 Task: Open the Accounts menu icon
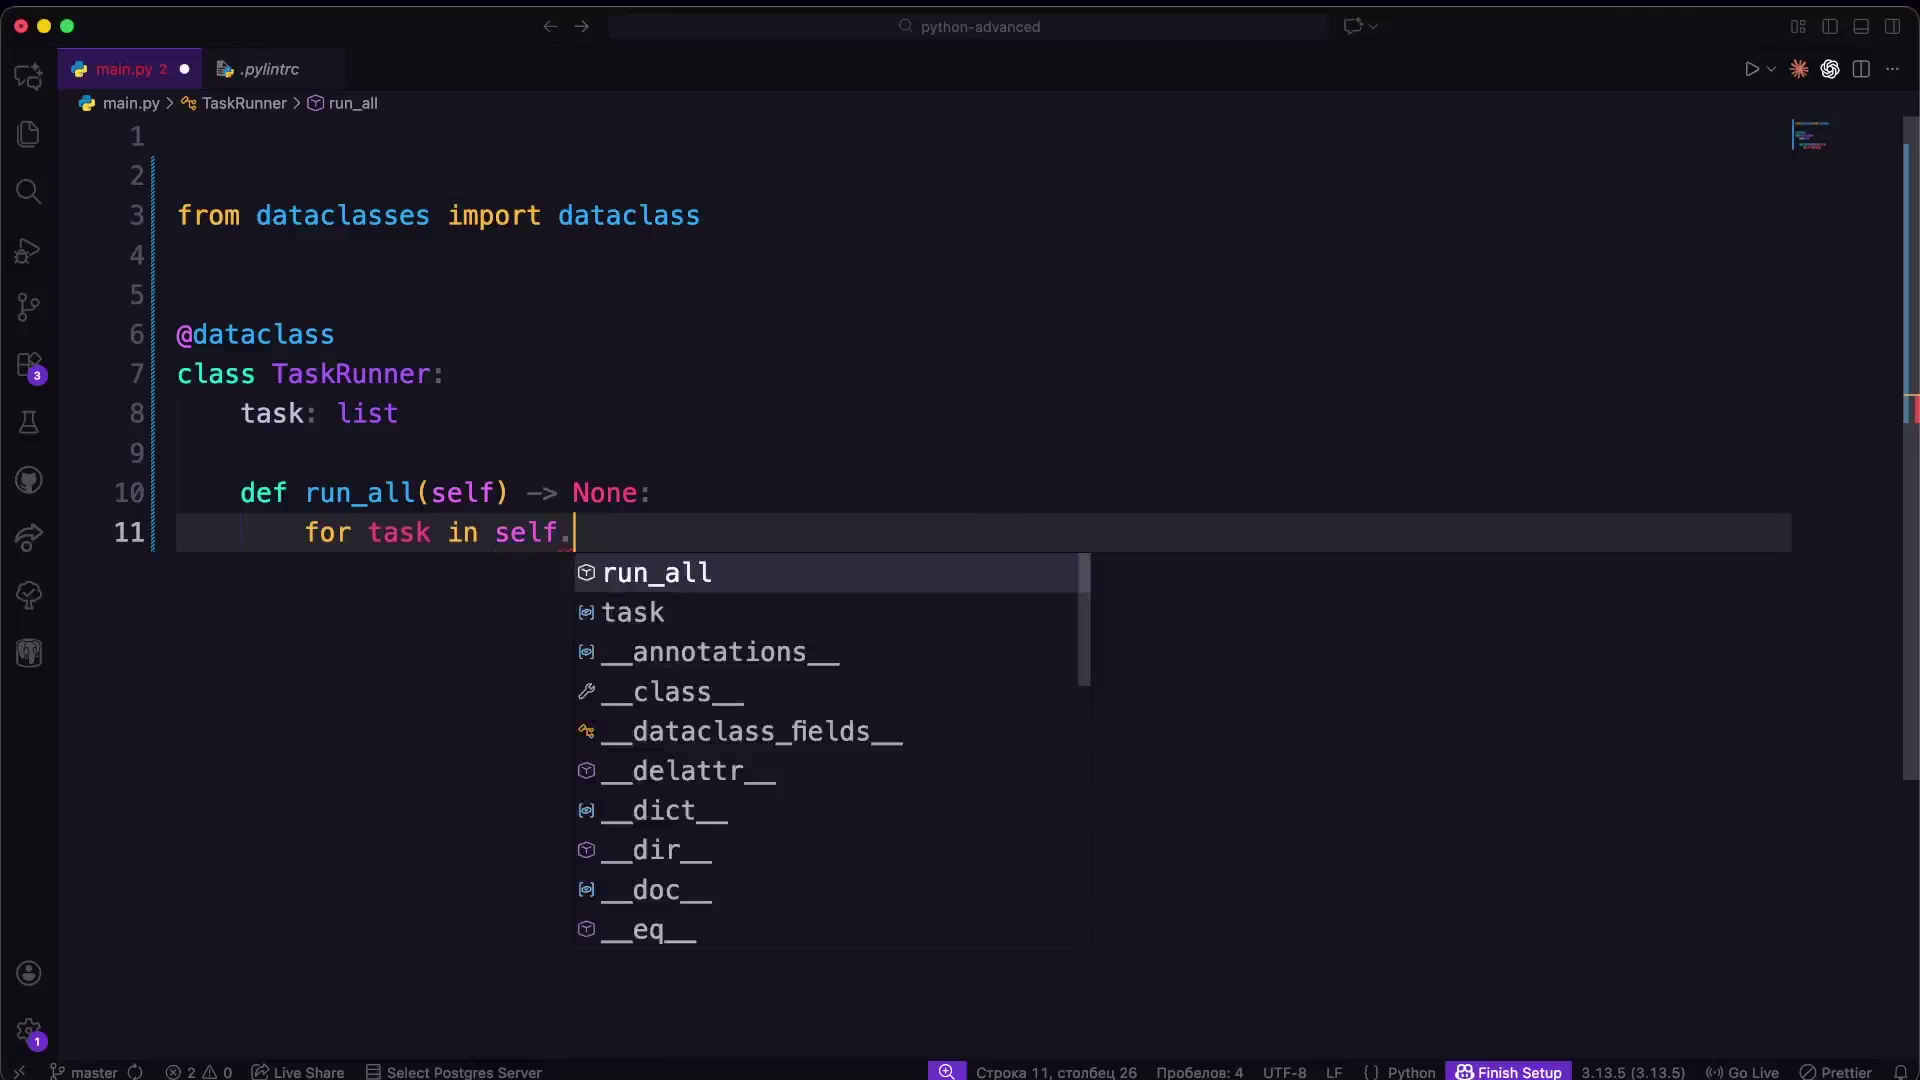point(29,973)
